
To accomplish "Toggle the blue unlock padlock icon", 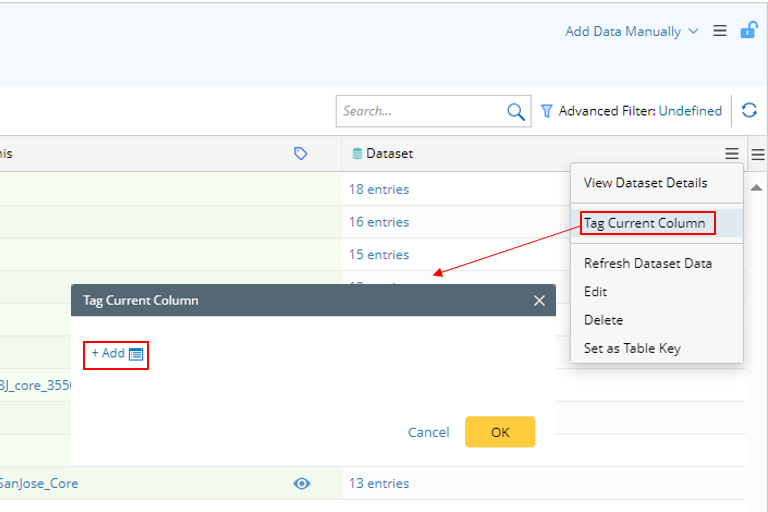I will 749,30.
